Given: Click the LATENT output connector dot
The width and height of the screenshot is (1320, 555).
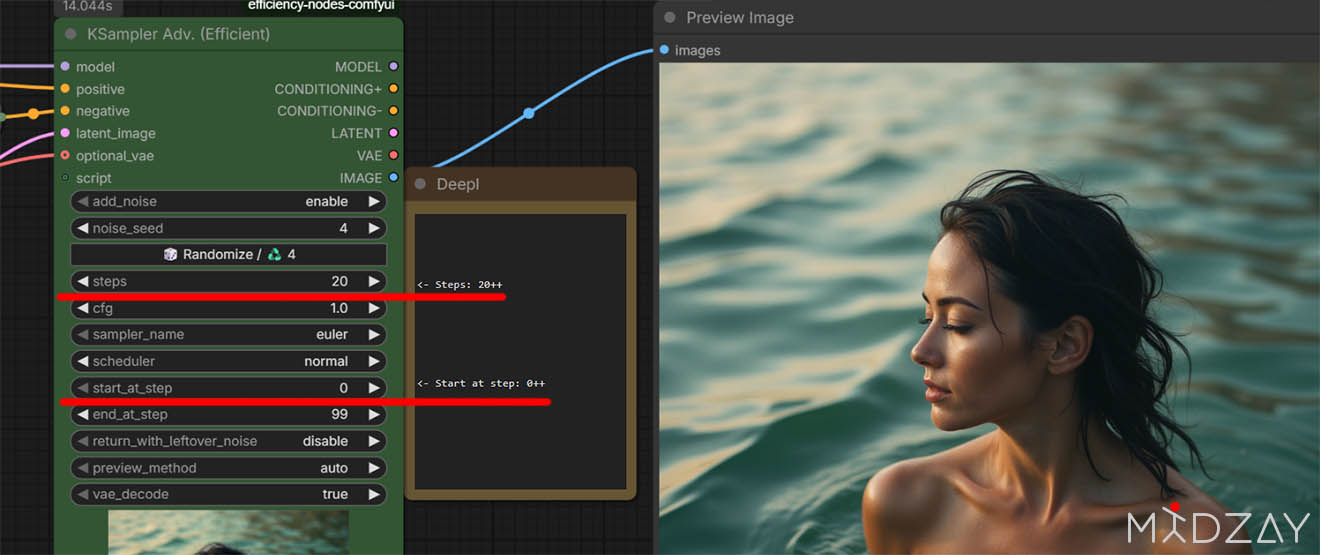Looking at the screenshot, I should pos(393,133).
